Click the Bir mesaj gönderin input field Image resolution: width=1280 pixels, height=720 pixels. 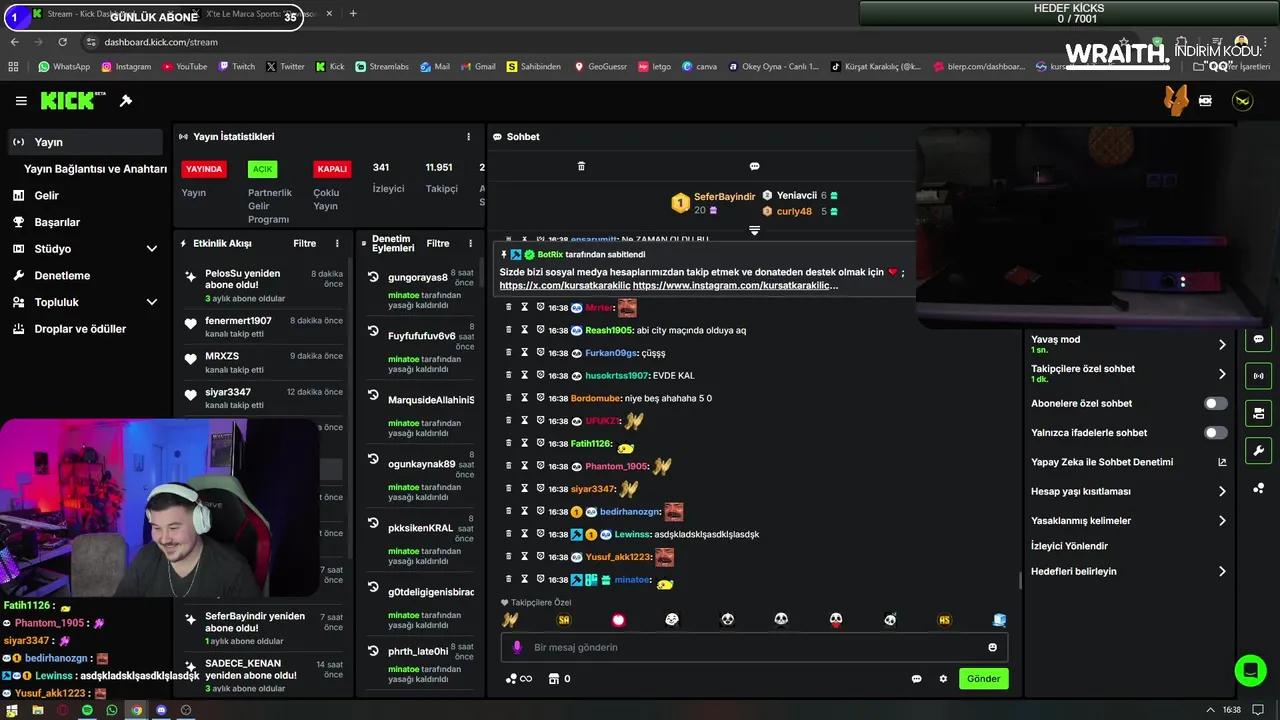click(754, 647)
